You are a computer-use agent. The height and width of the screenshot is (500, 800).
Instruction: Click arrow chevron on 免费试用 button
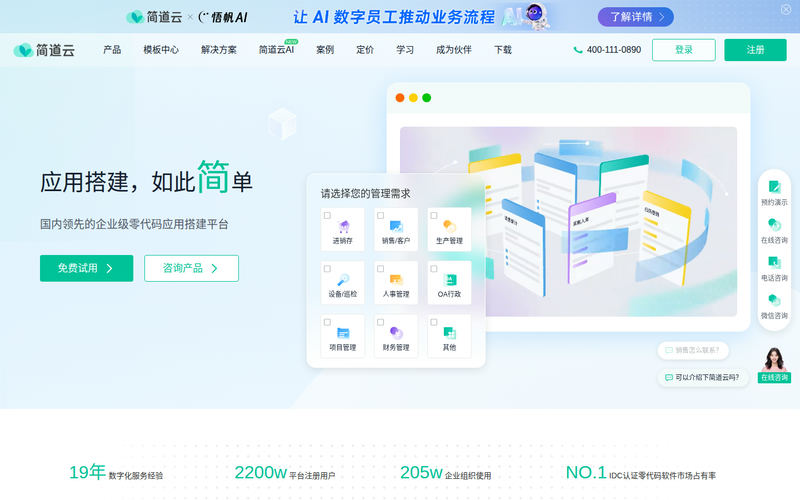(x=109, y=268)
